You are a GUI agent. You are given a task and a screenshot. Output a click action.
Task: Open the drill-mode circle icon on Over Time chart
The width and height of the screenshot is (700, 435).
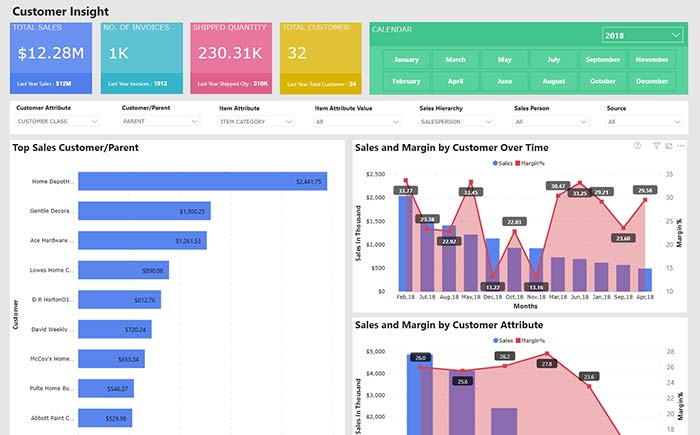pyautogui.click(x=638, y=146)
